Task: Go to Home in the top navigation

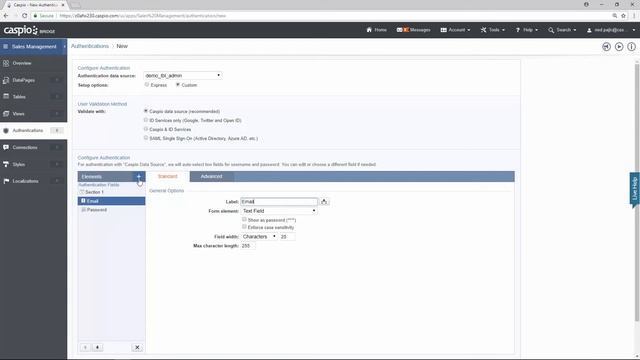Action: [376, 30]
